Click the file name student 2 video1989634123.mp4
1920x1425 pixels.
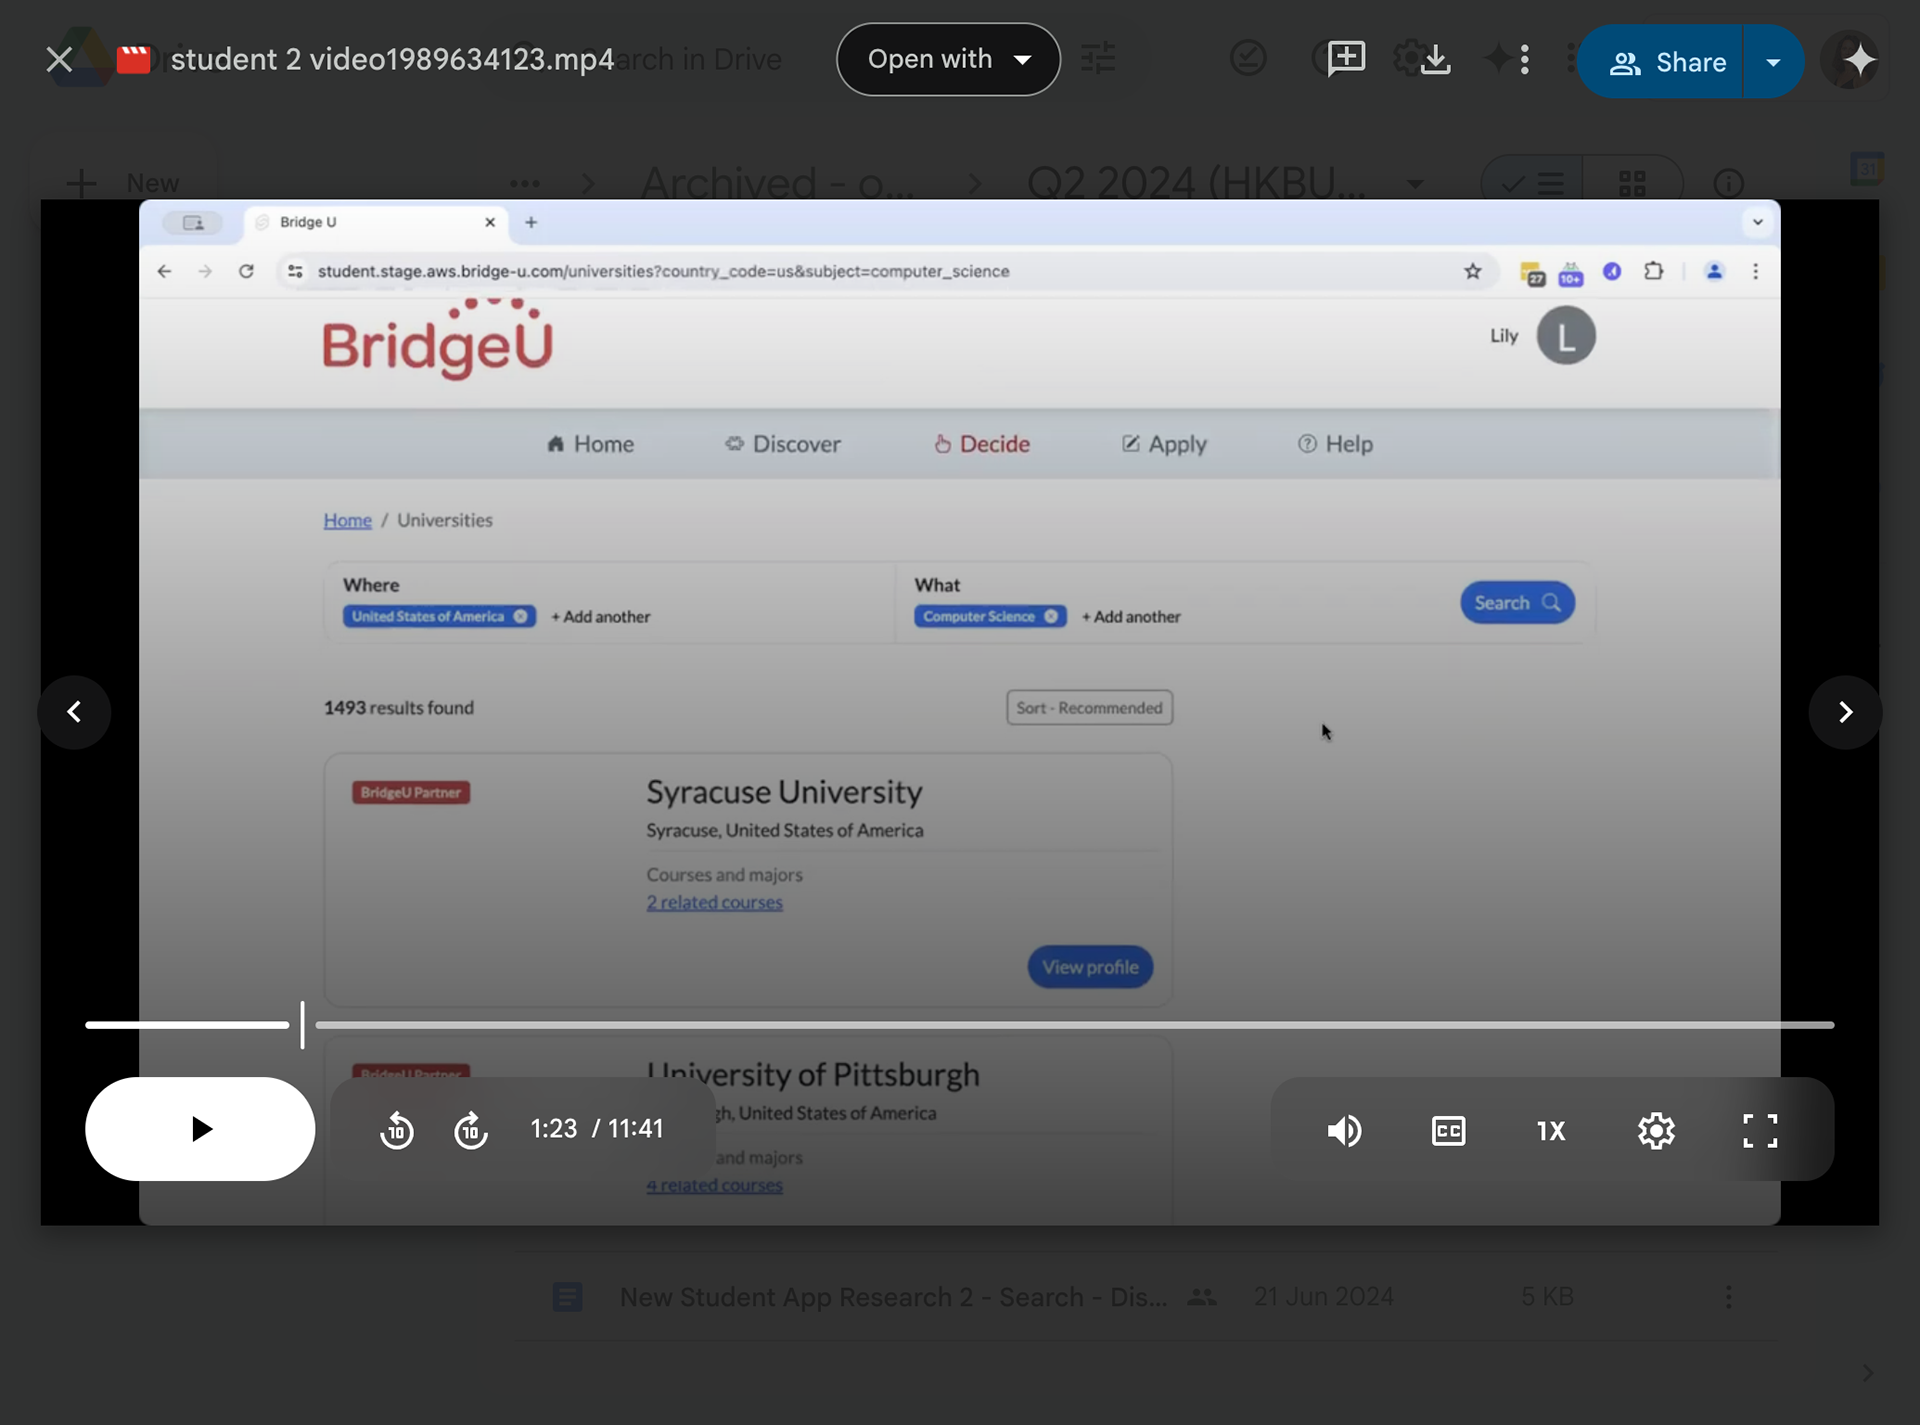392,60
